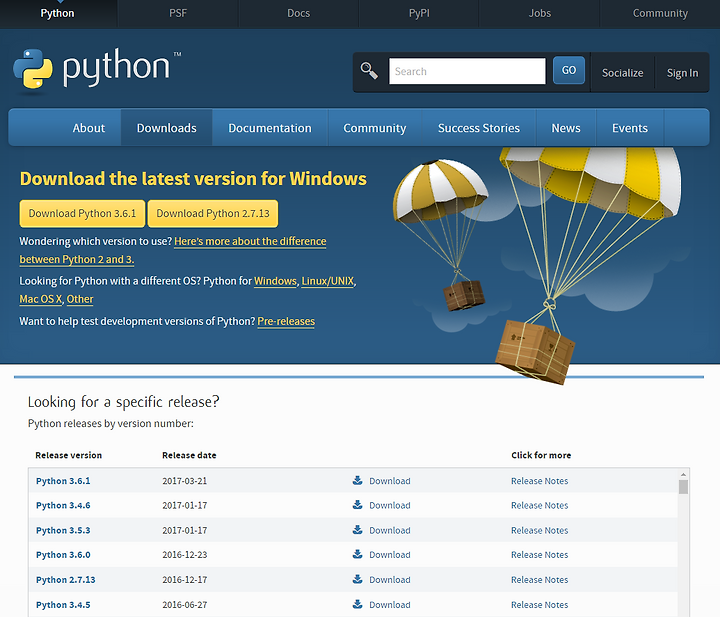
Task: Open Release Notes for Python 3.4.5
Action: 540,605
